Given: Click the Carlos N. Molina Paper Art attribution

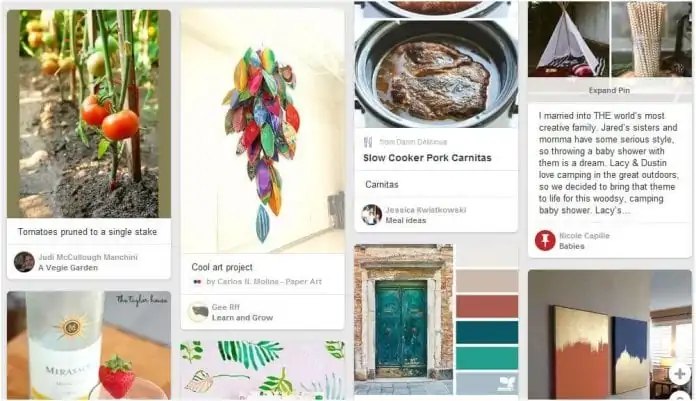Looking at the screenshot, I should coord(264,282).
